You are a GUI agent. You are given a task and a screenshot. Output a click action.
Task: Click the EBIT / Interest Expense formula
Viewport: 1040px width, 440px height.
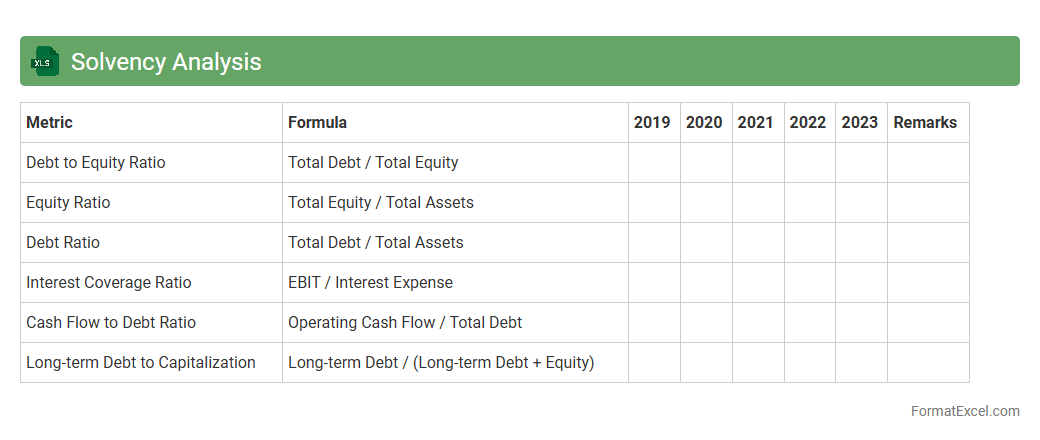(371, 283)
